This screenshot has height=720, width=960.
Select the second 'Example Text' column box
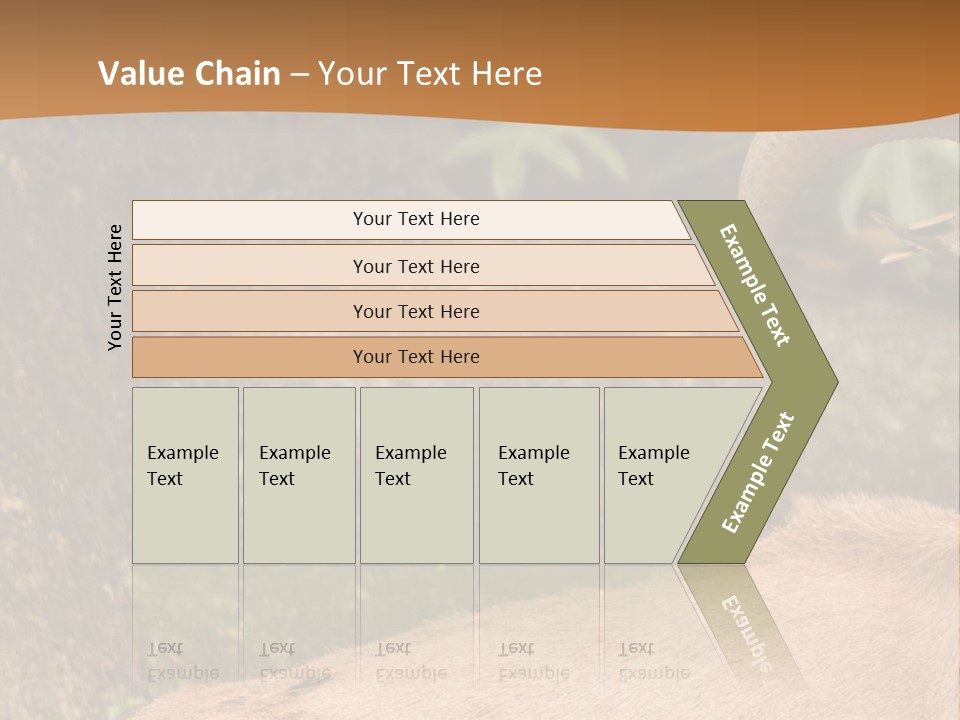point(299,475)
